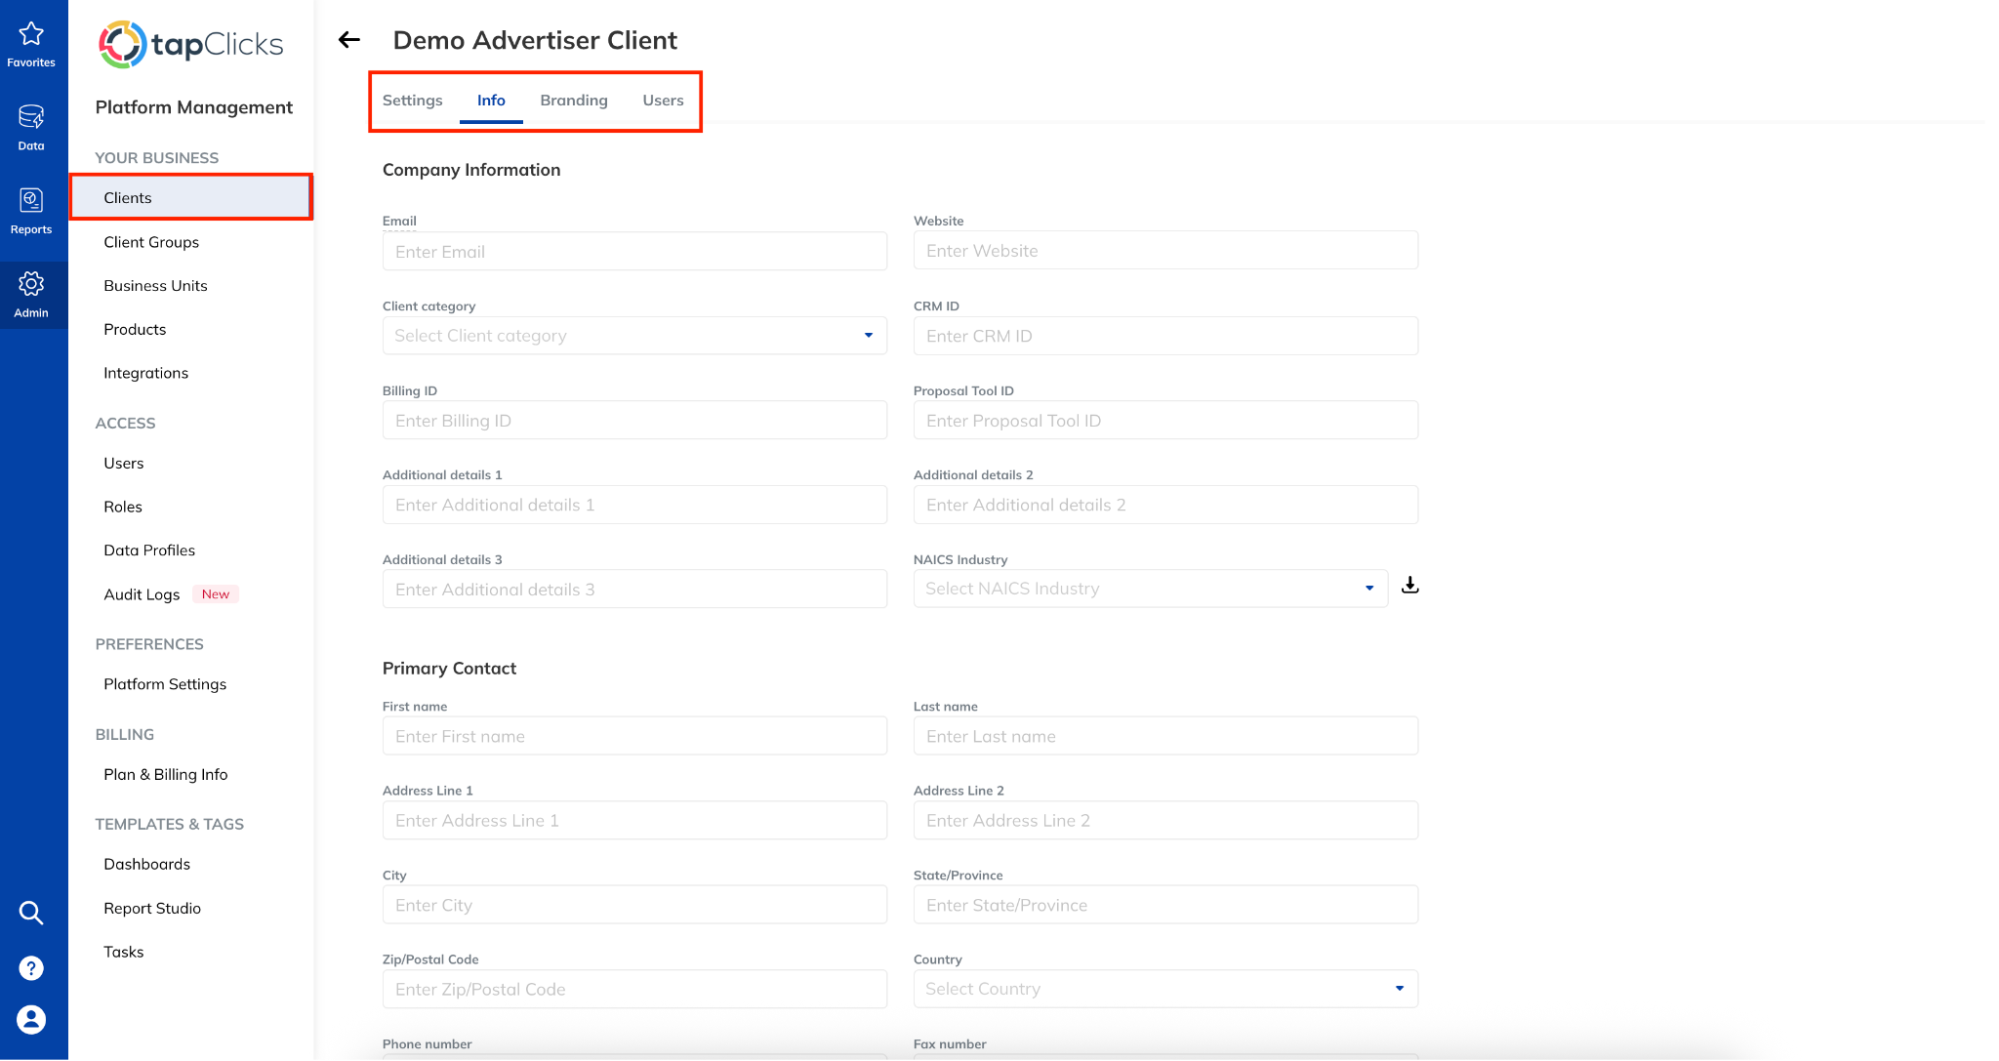Switch to the Users tab

(662, 100)
